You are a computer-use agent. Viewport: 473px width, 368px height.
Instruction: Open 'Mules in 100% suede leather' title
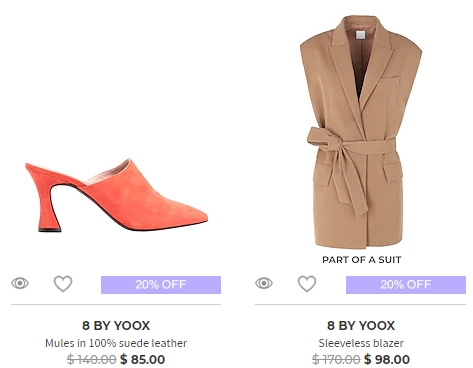116,343
